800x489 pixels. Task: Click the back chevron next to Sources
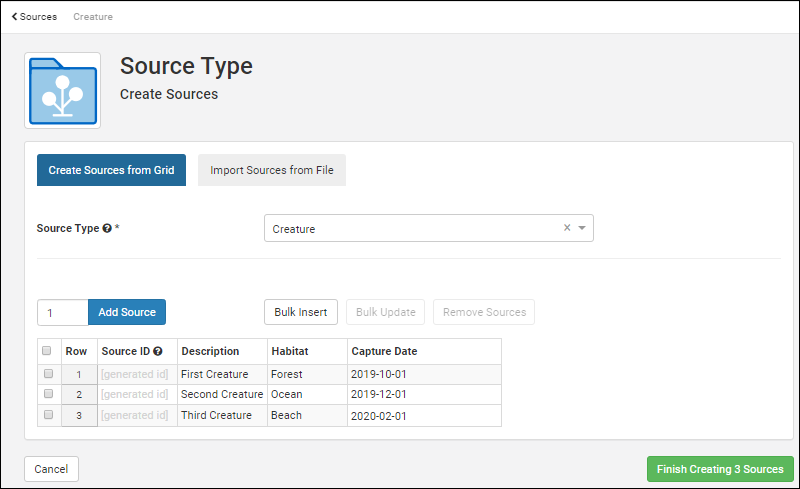(x=14, y=17)
